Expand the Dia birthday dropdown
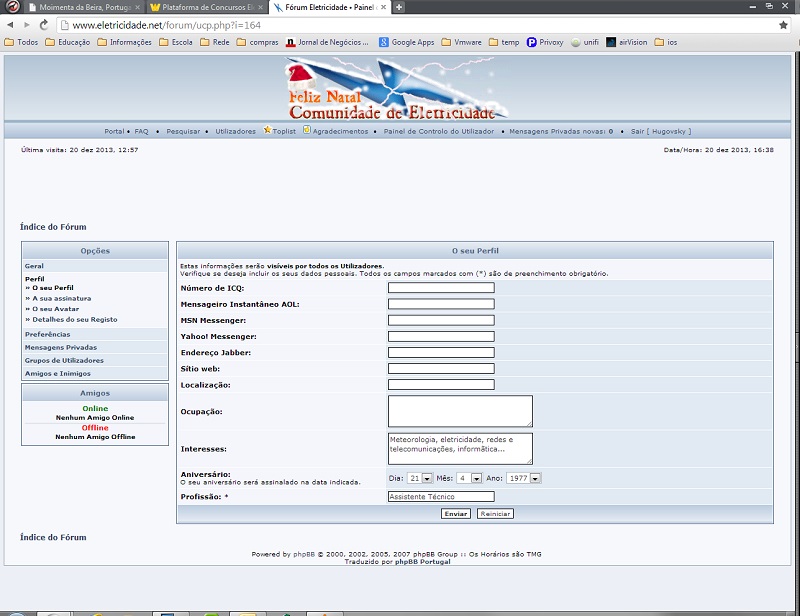Screen dimensions: 800x616 click(x=427, y=478)
